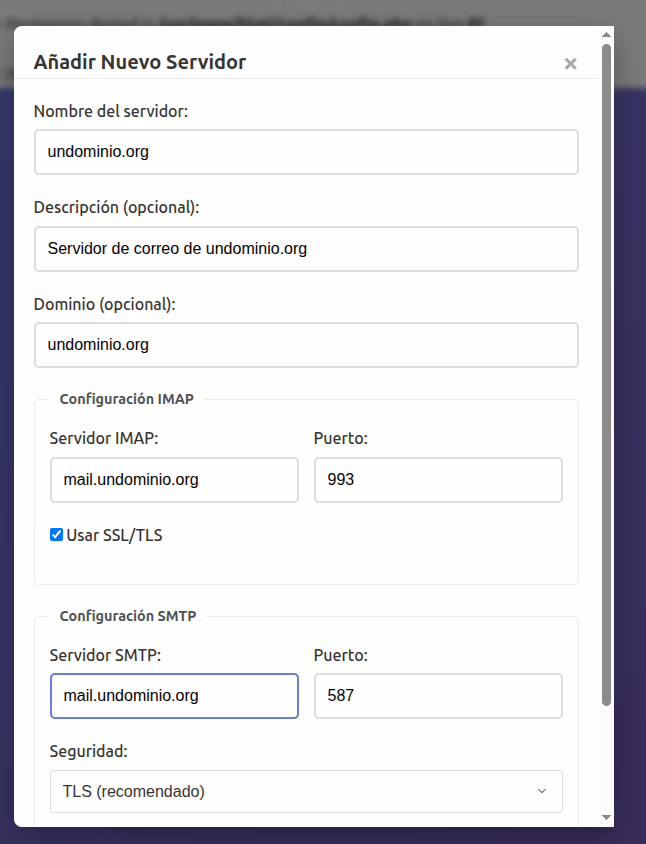Focus the Descripción (opcional) text field
Viewport: 646px width, 844px height.
(x=306, y=249)
